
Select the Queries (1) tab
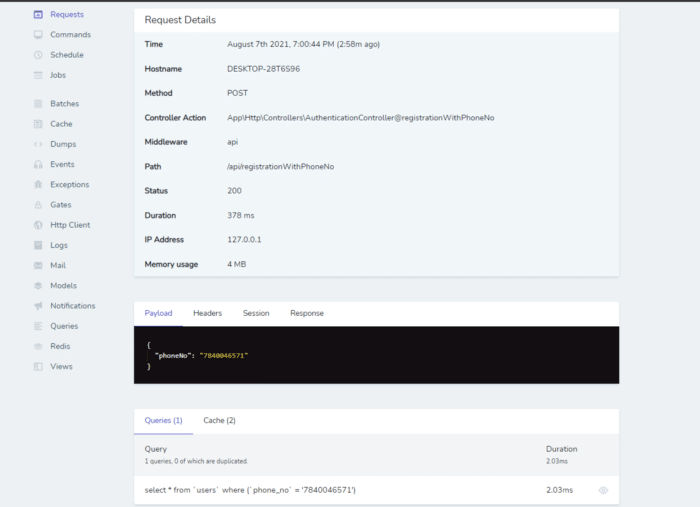(163, 420)
